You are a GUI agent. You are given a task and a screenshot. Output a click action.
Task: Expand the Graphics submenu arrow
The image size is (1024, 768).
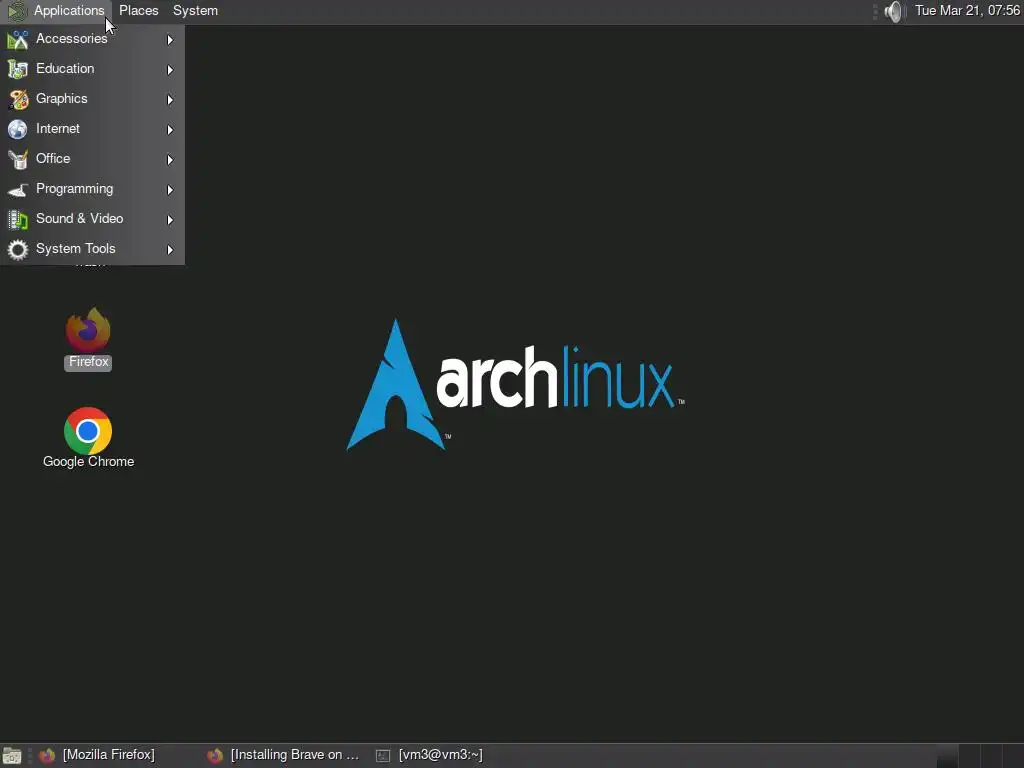click(170, 100)
